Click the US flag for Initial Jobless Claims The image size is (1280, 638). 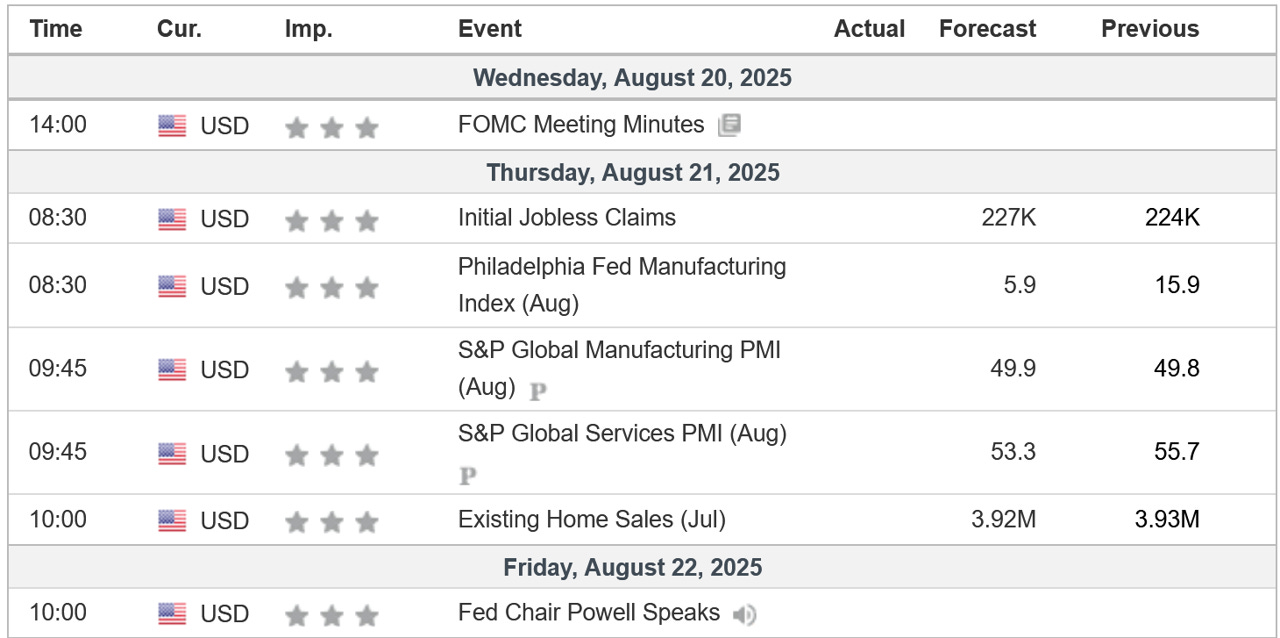(x=172, y=219)
